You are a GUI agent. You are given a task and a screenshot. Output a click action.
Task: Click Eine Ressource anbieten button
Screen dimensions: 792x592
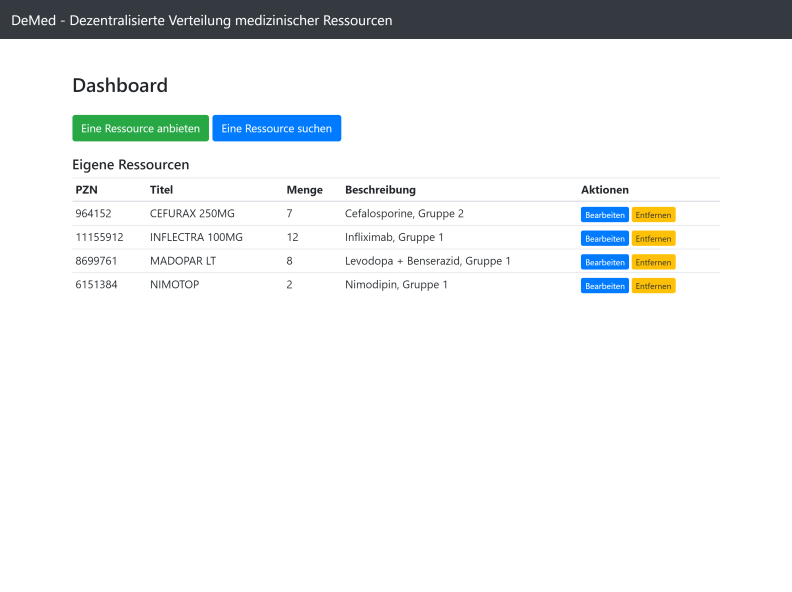click(x=140, y=128)
